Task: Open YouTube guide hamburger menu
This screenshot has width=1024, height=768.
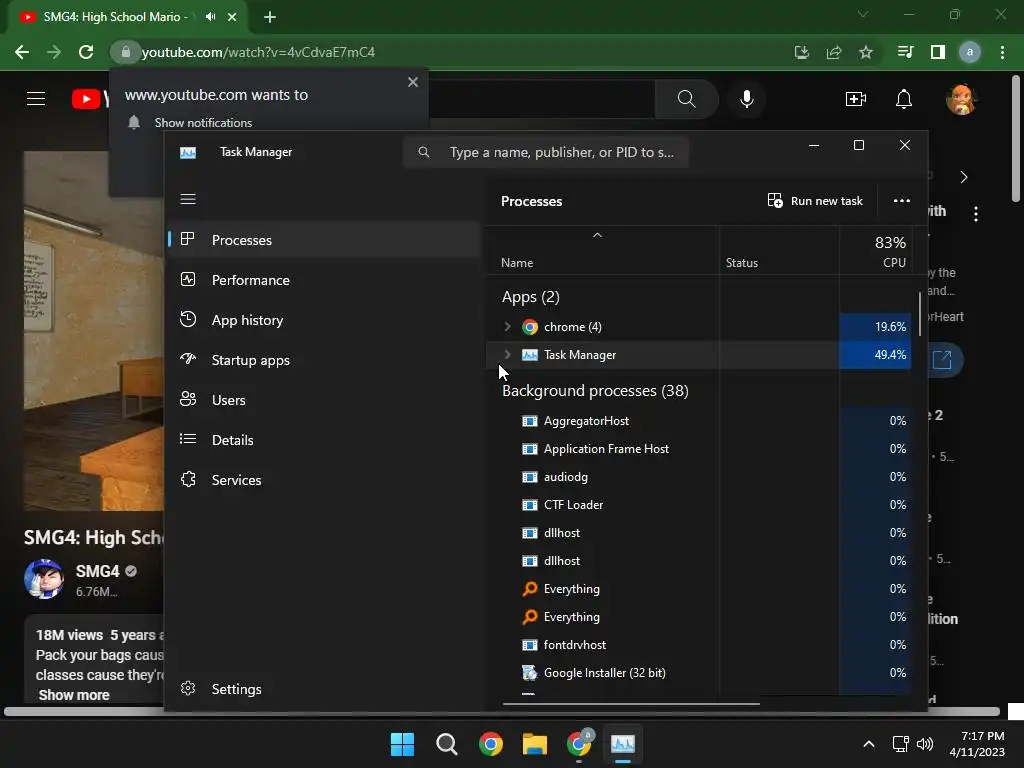Action: point(36,99)
